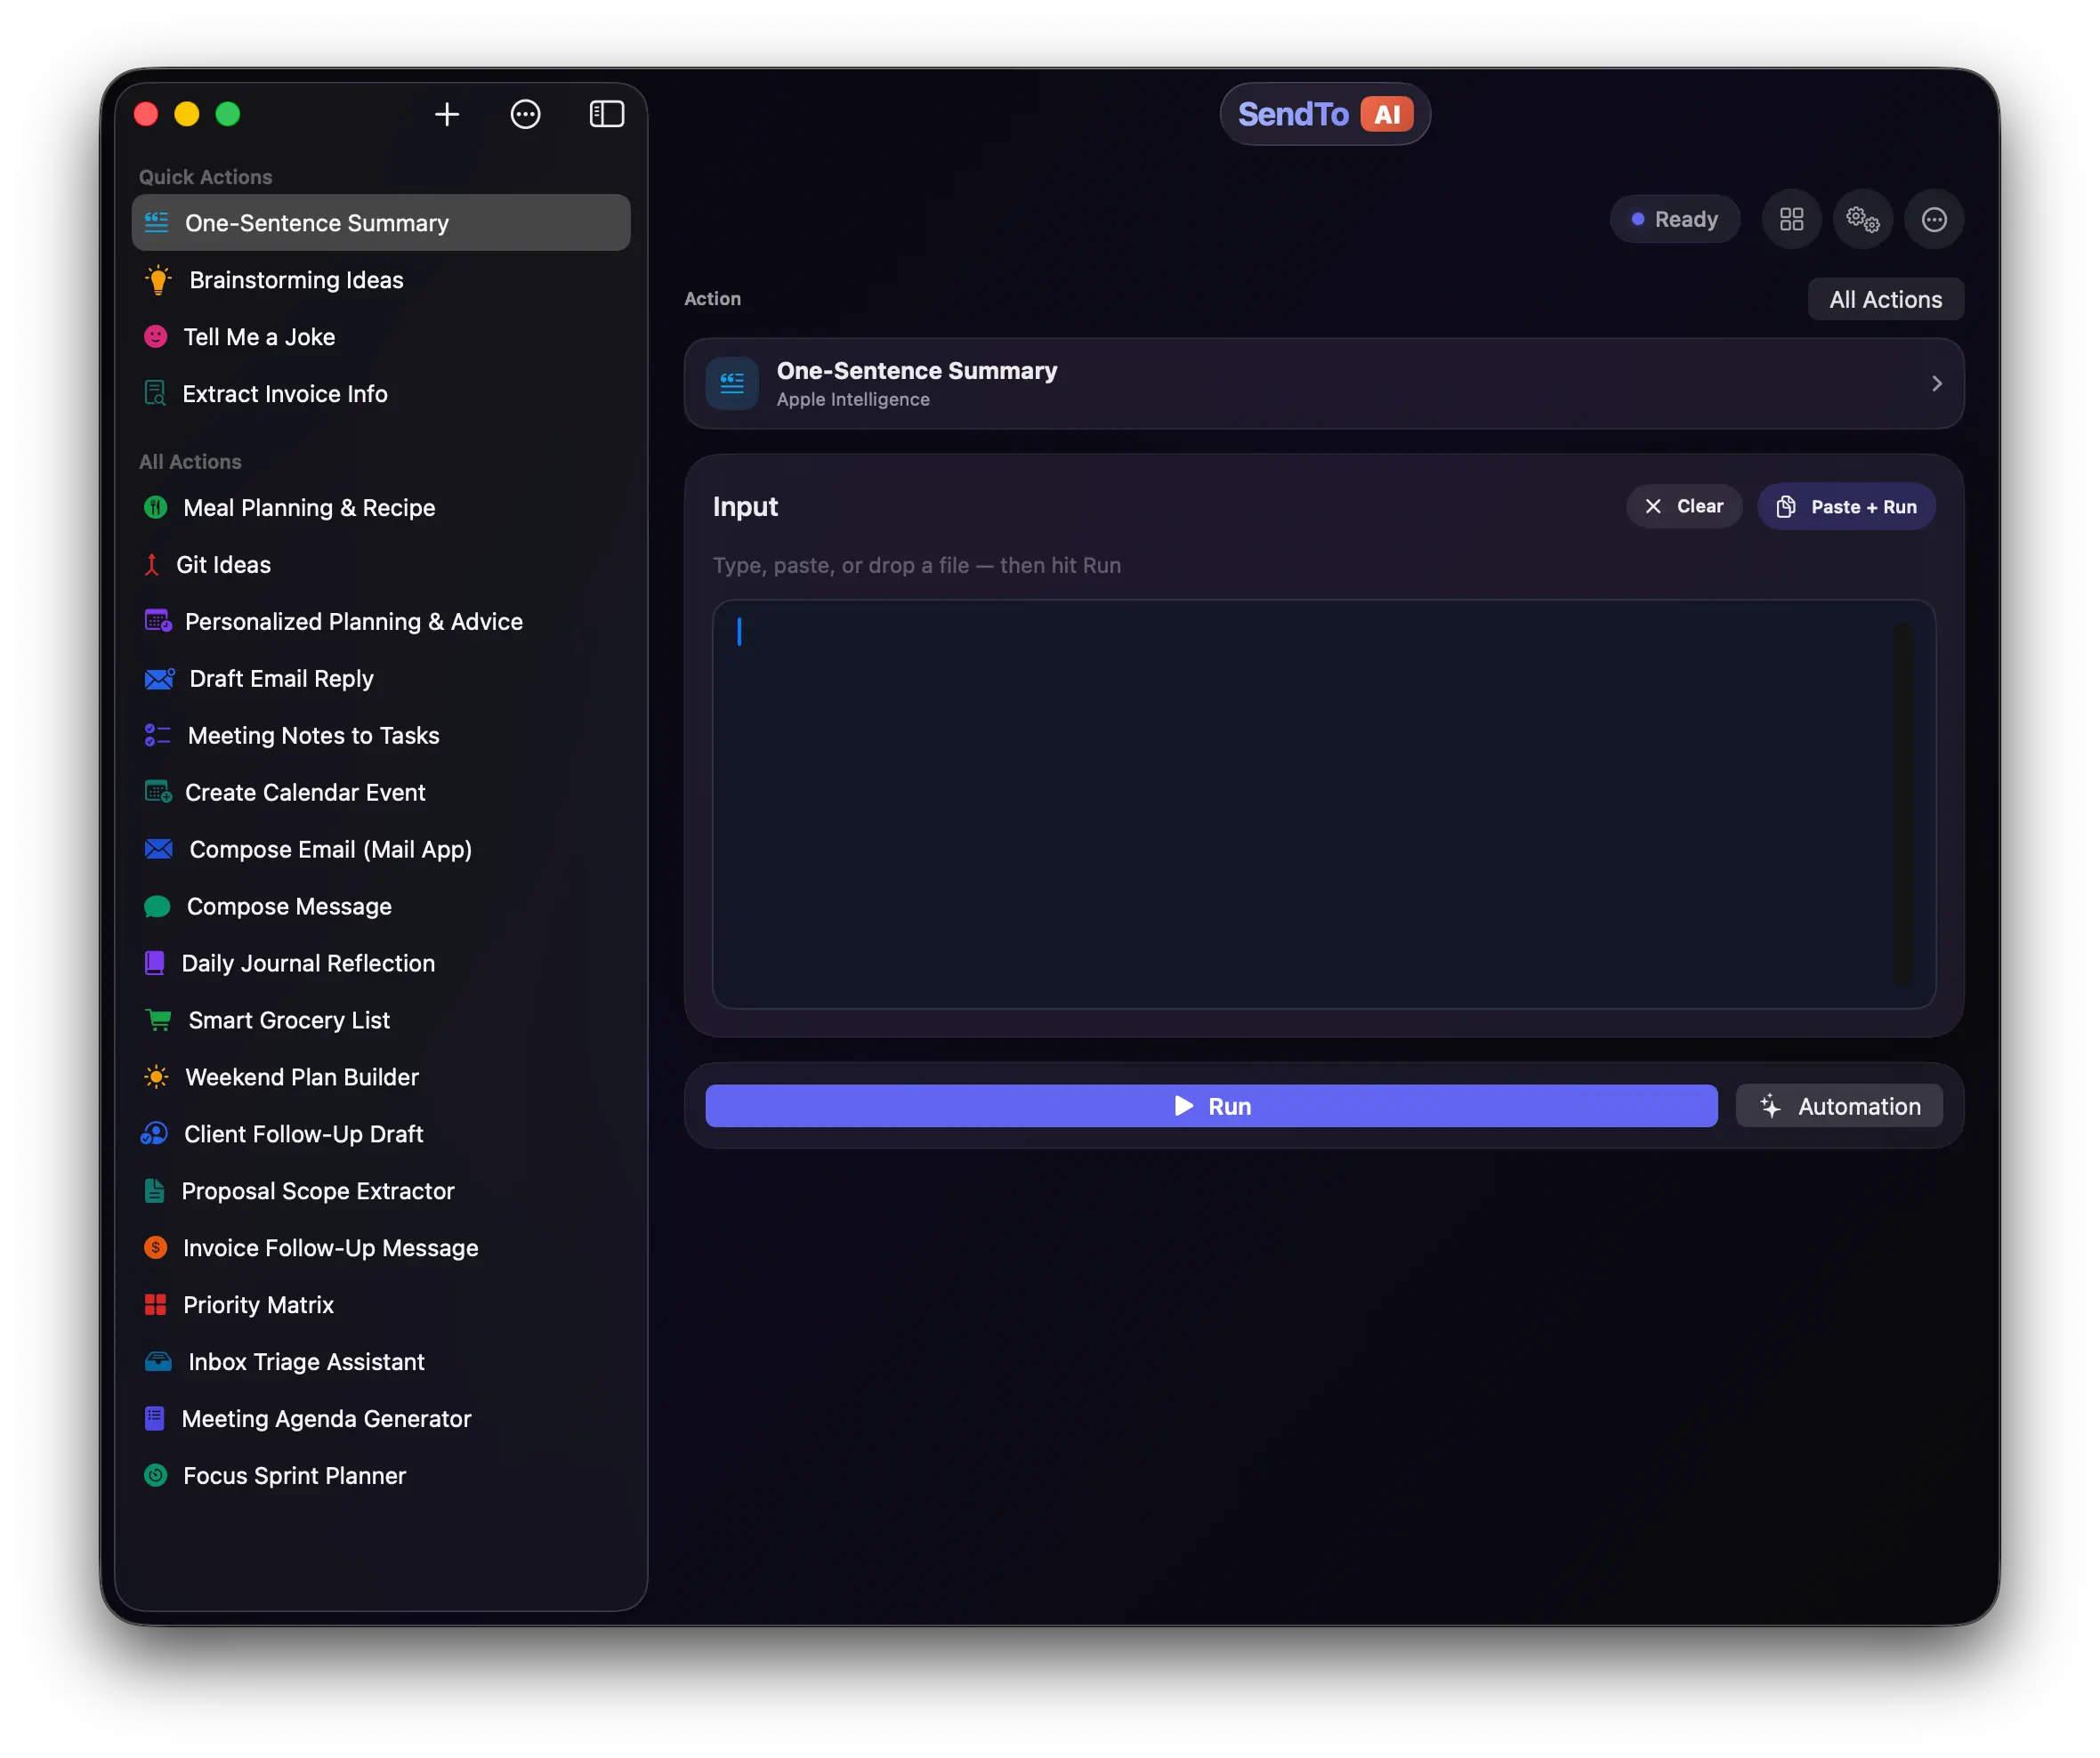2100x1758 pixels.
Task: Open grid view icon near Ready
Action: click(1791, 219)
